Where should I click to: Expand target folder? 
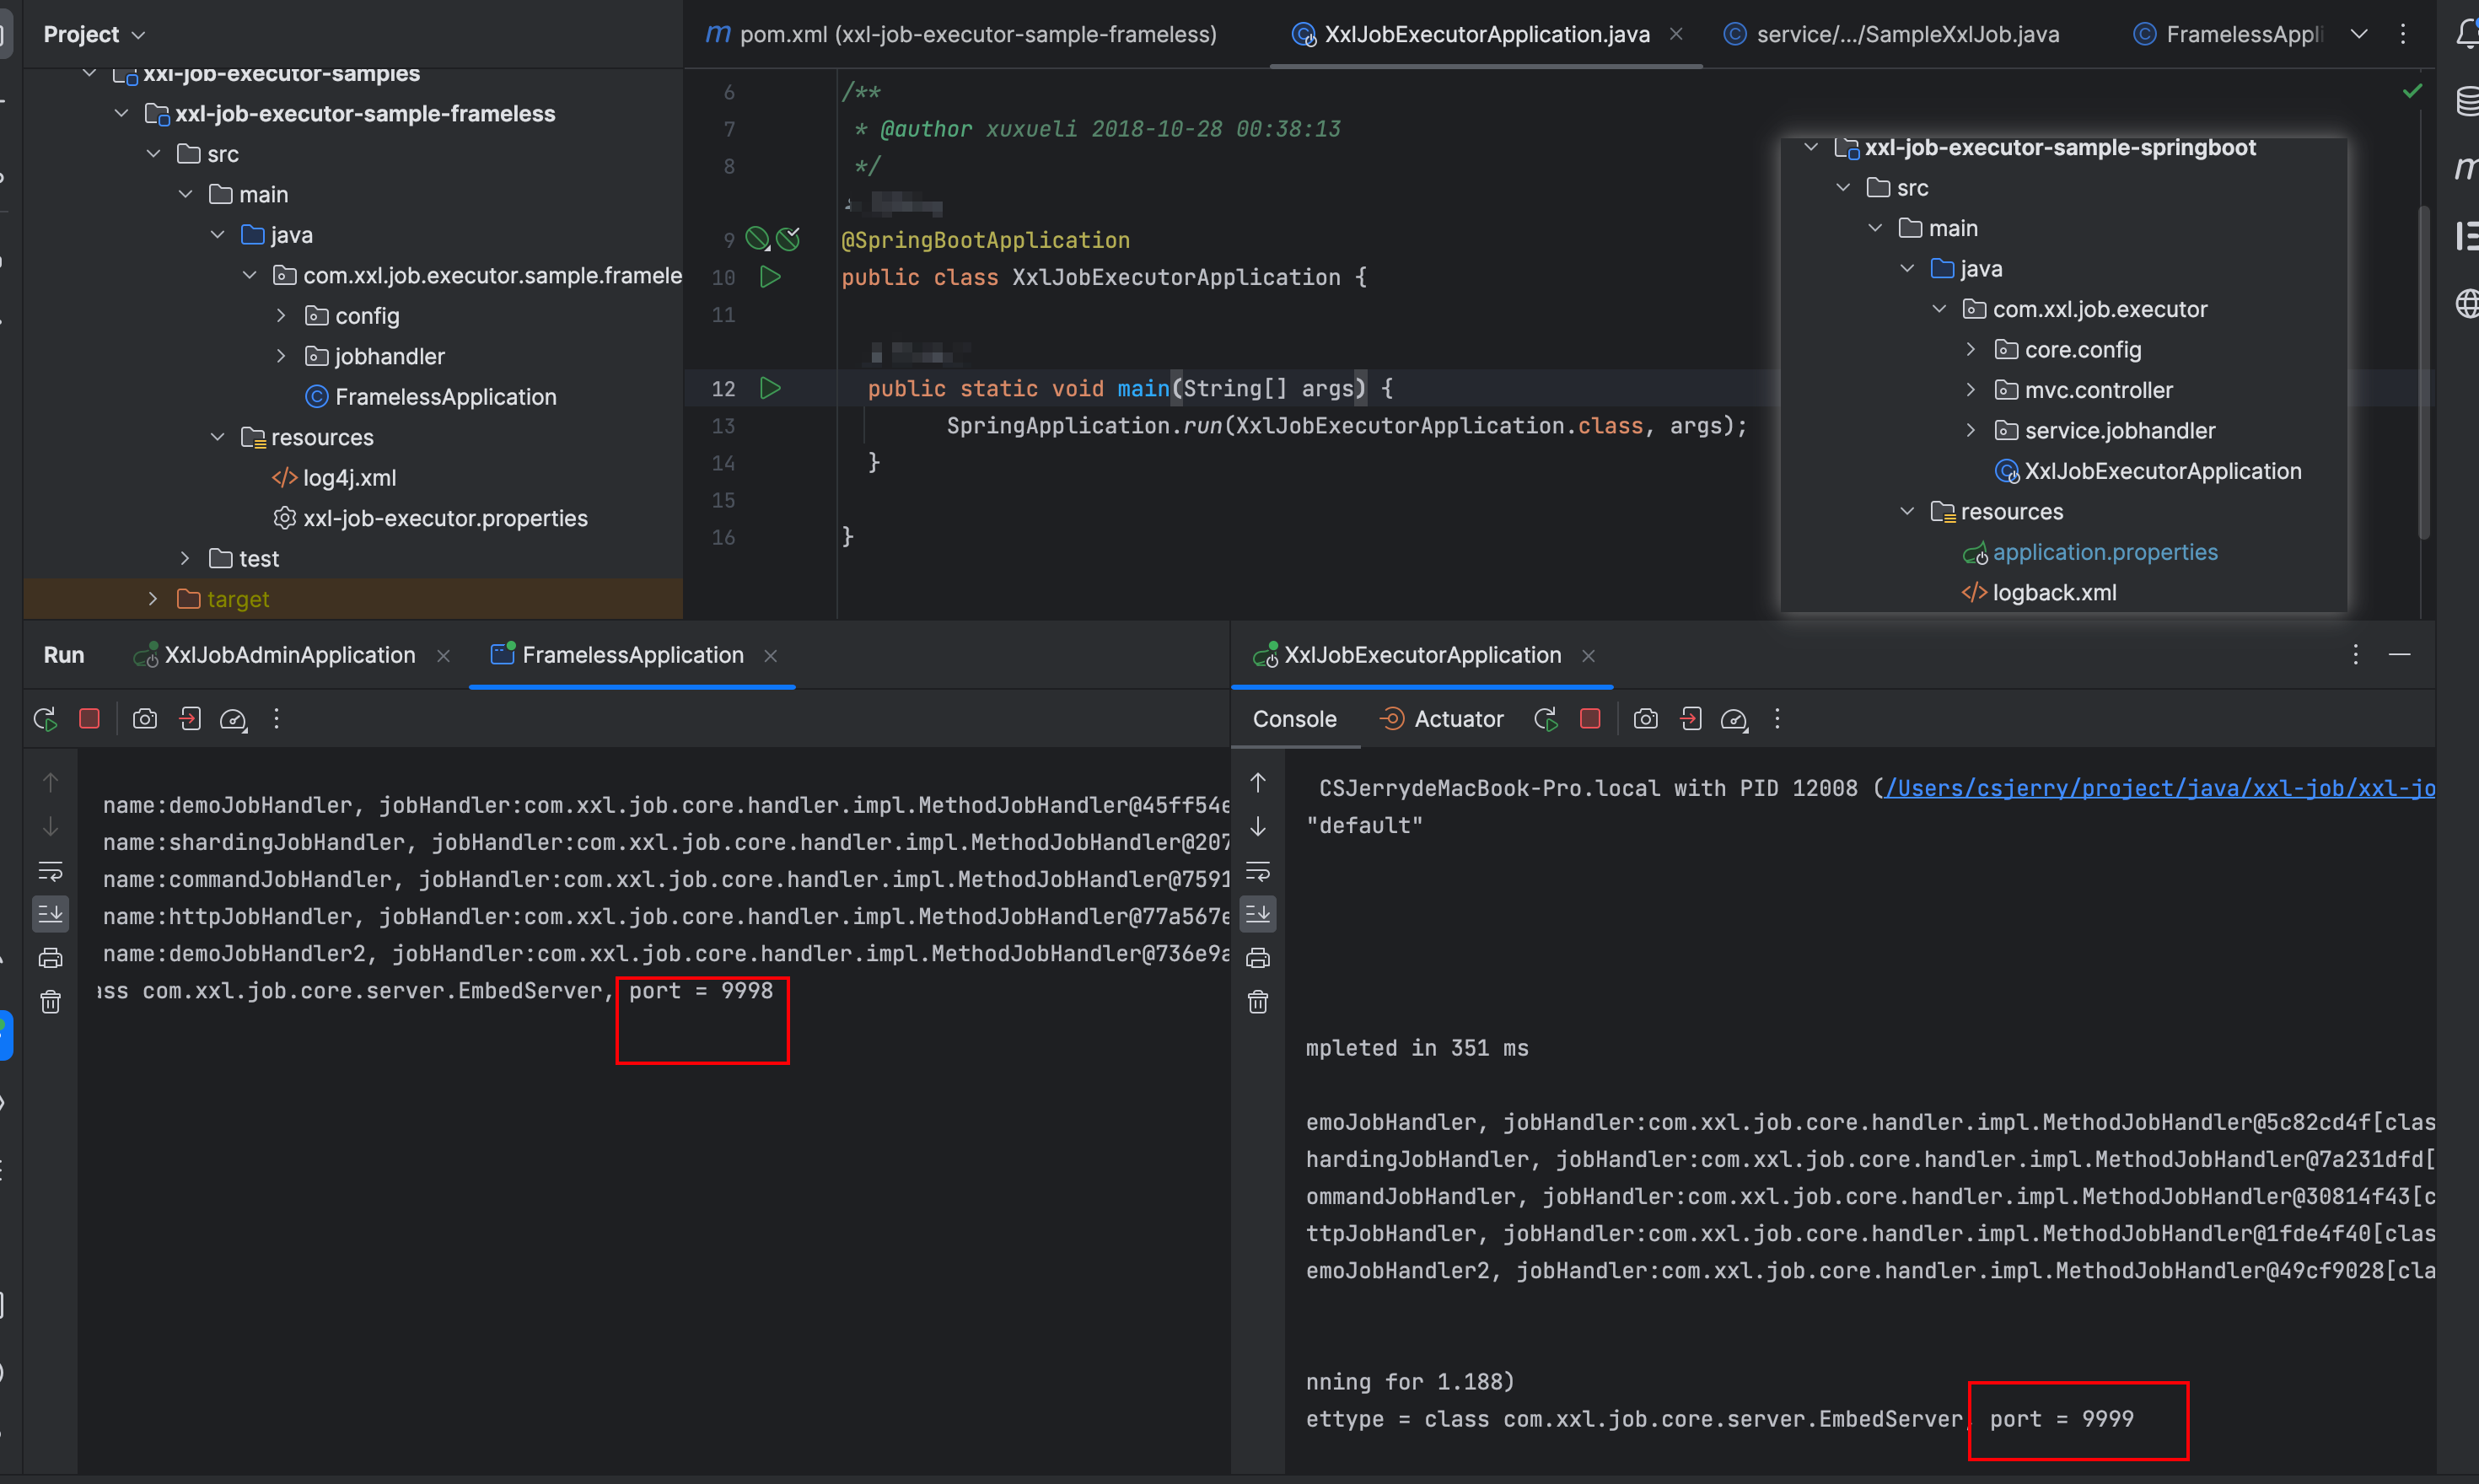(x=153, y=599)
